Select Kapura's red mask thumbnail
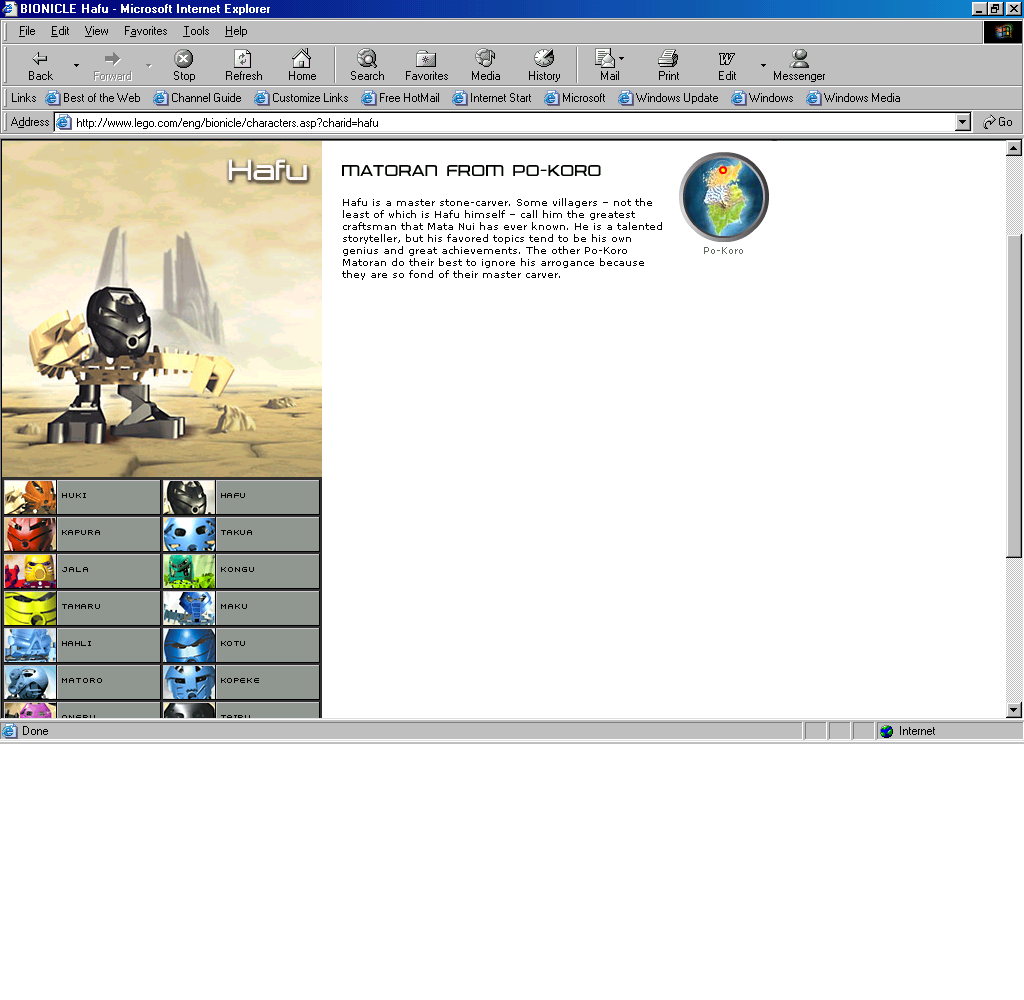This screenshot has width=1024, height=1000. click(31, 534)
